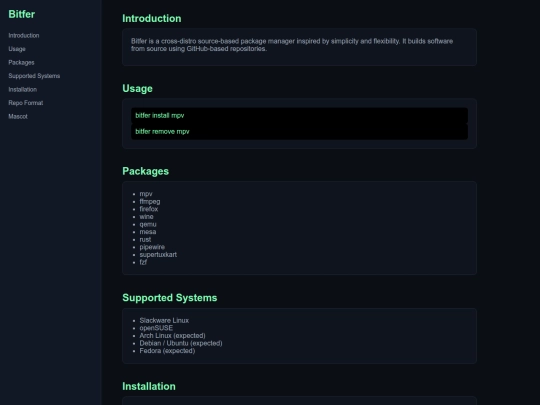Select the 'bitfer install mpv' code line
Viewport: 540px width, 405px height.
tap(299, 115)
